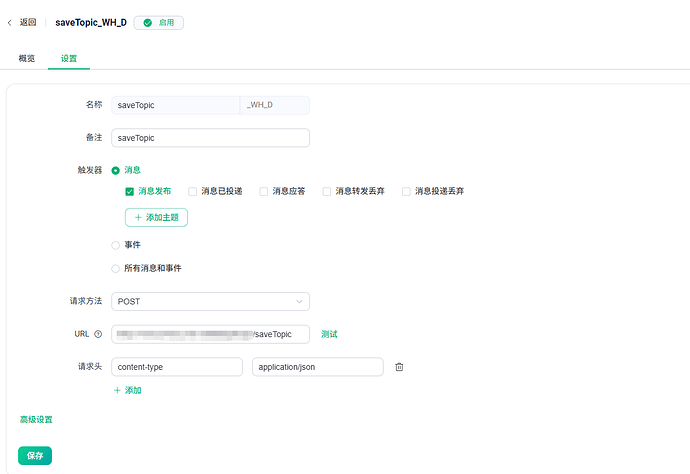Select the 所有消息和事件 radio button
The height and width of the screenshot is (474, 690).
pos(116,268)
